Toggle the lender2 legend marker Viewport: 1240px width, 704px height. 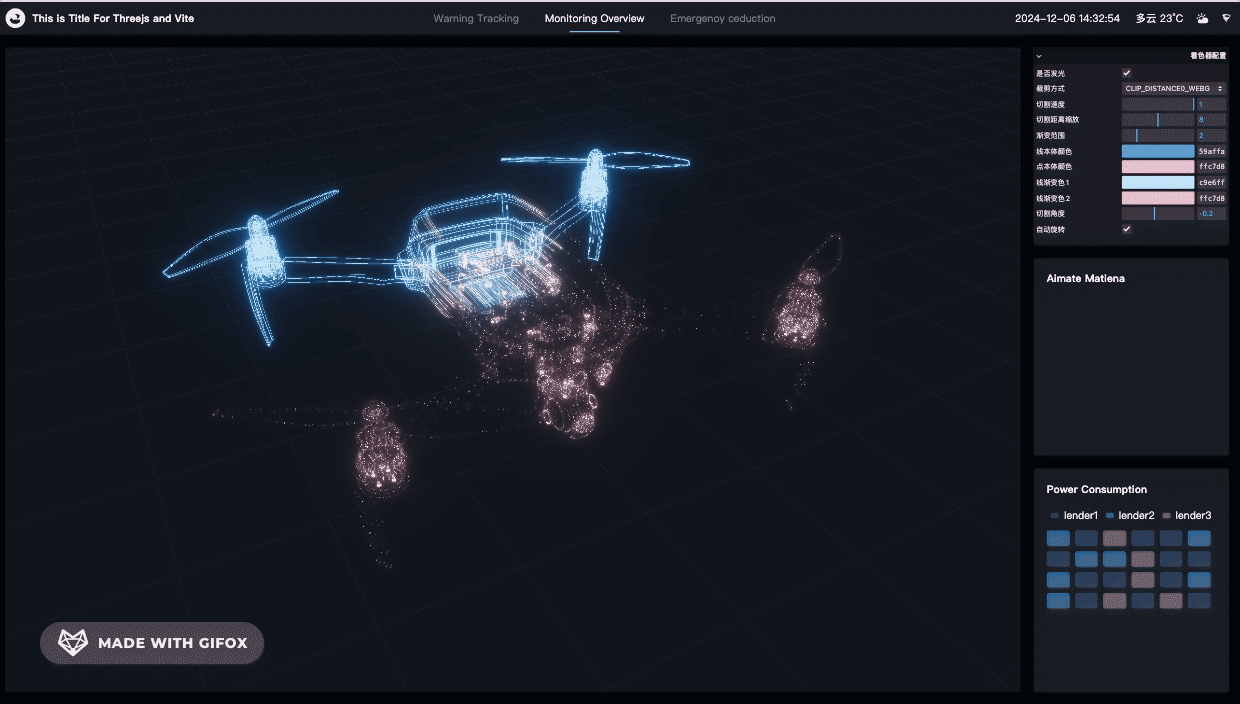coord(1110,516)
